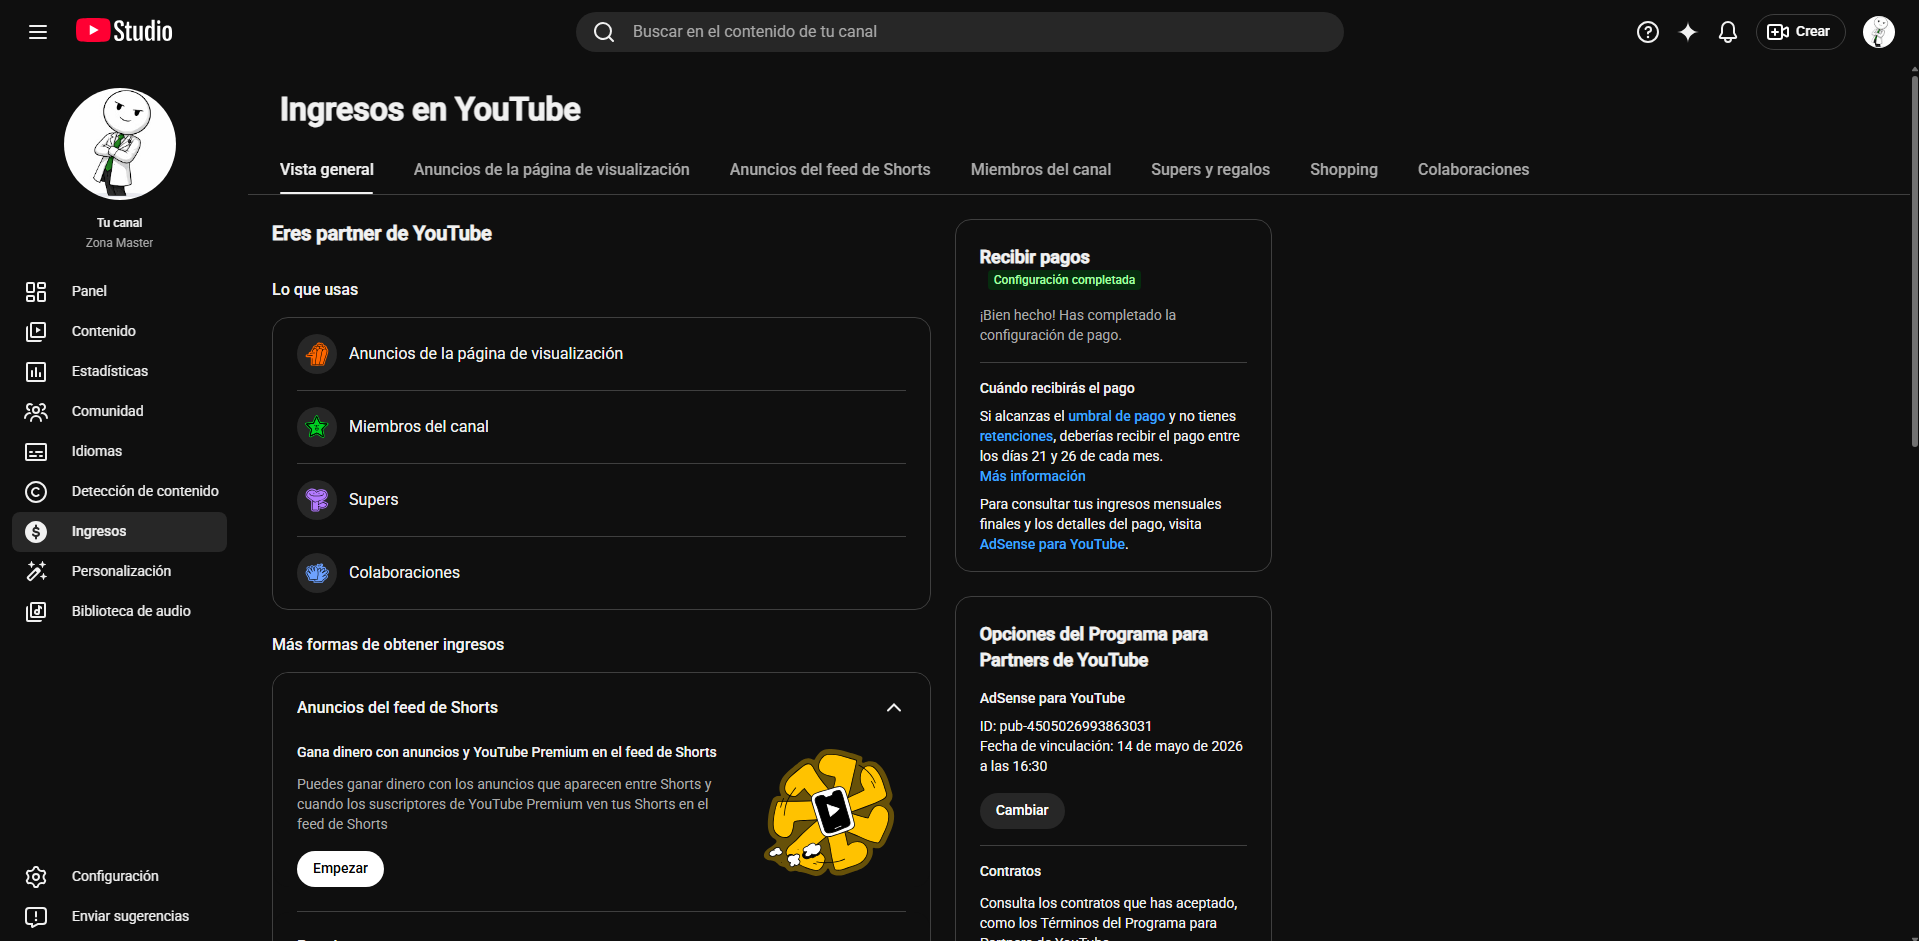Click the Panel dashboard icon
1919x941 pixels.
pyautogui.click(x=36, y=291)
